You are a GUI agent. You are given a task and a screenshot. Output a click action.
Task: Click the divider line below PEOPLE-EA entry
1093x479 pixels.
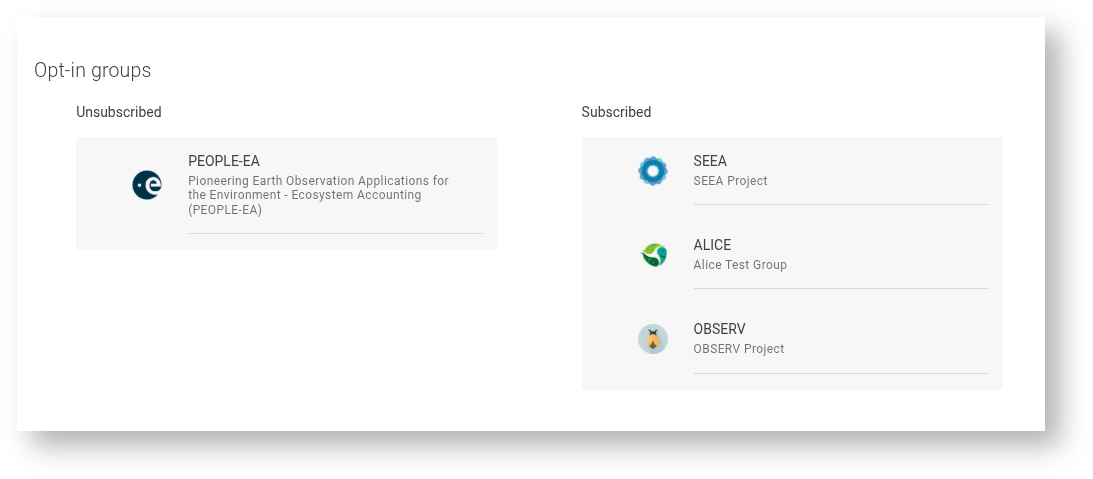(x=335, y=233)
